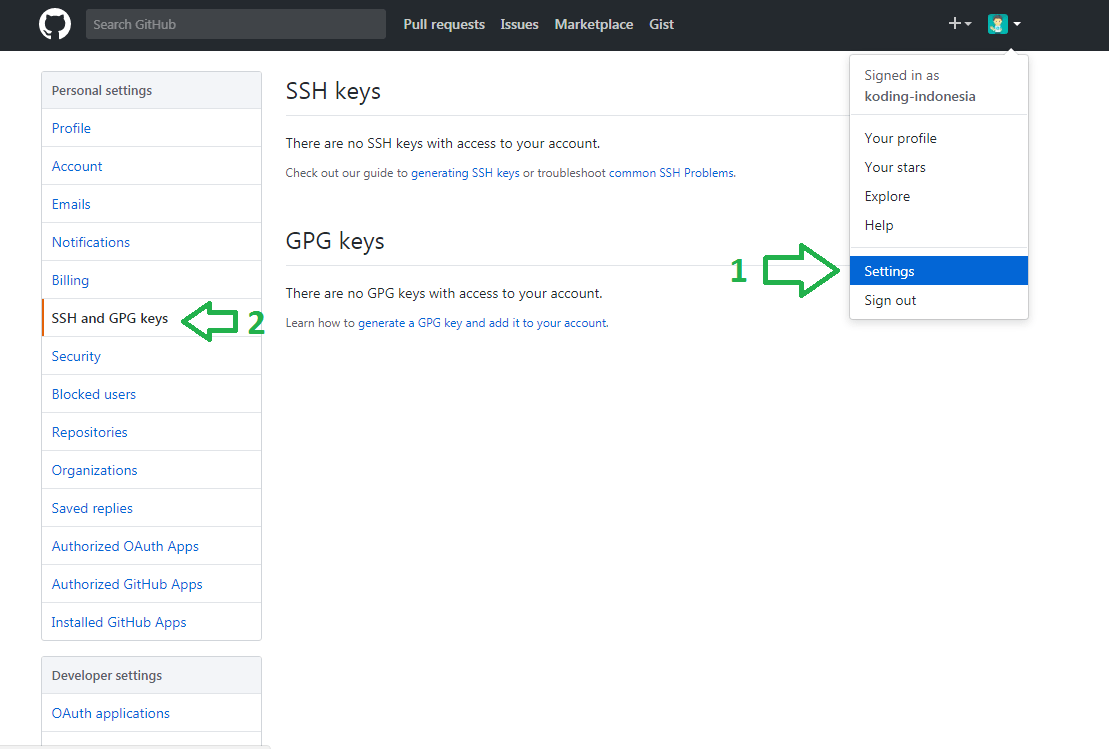Open Authorized OAuth Apps

click(151, 546)
